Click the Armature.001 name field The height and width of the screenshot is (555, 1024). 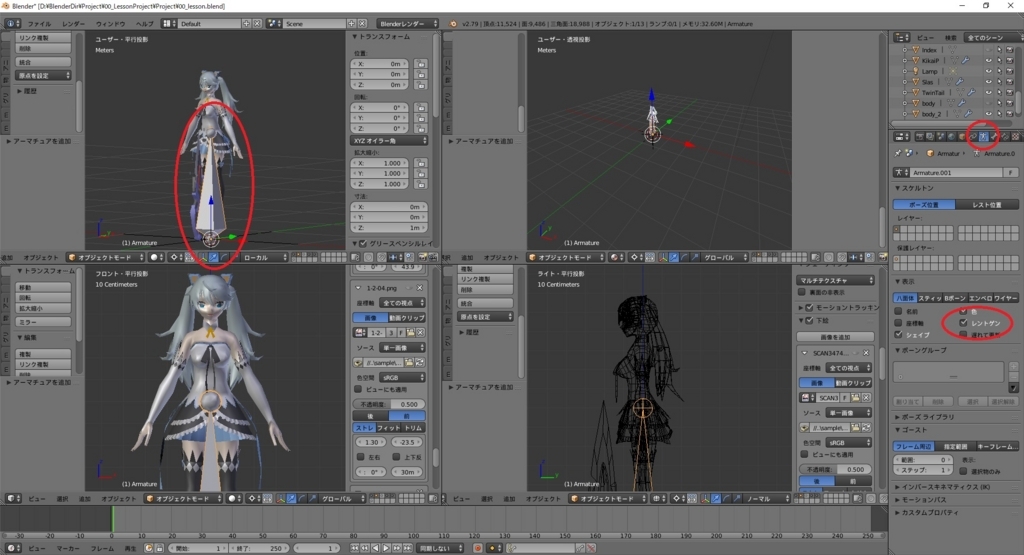click(957, 172)
